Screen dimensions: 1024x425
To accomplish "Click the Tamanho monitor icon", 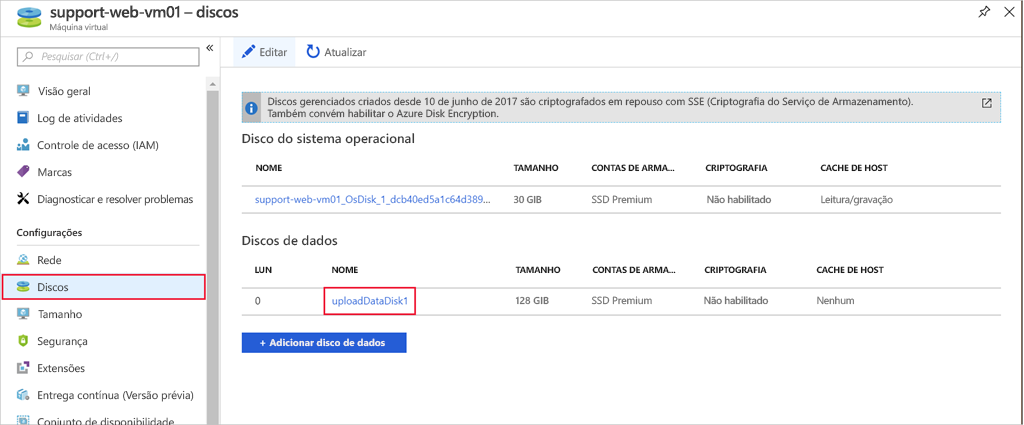I will pyautogui.click(x=24, y=314).
